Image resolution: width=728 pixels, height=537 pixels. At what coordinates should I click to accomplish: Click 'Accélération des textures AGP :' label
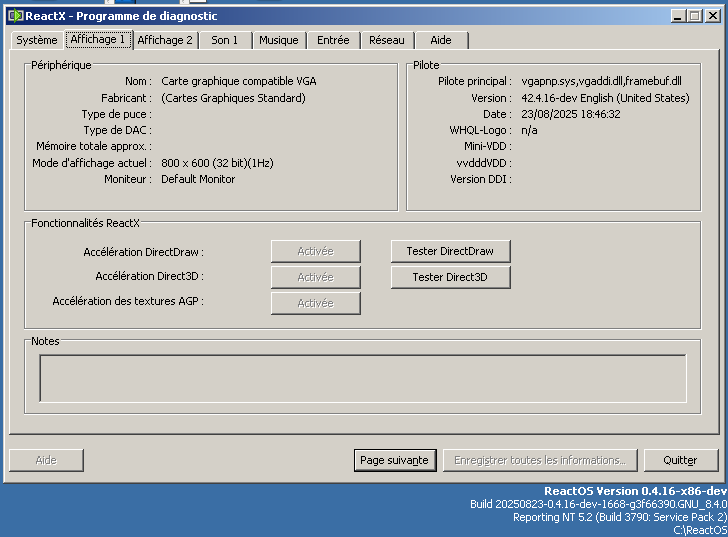tap(128, 301)
